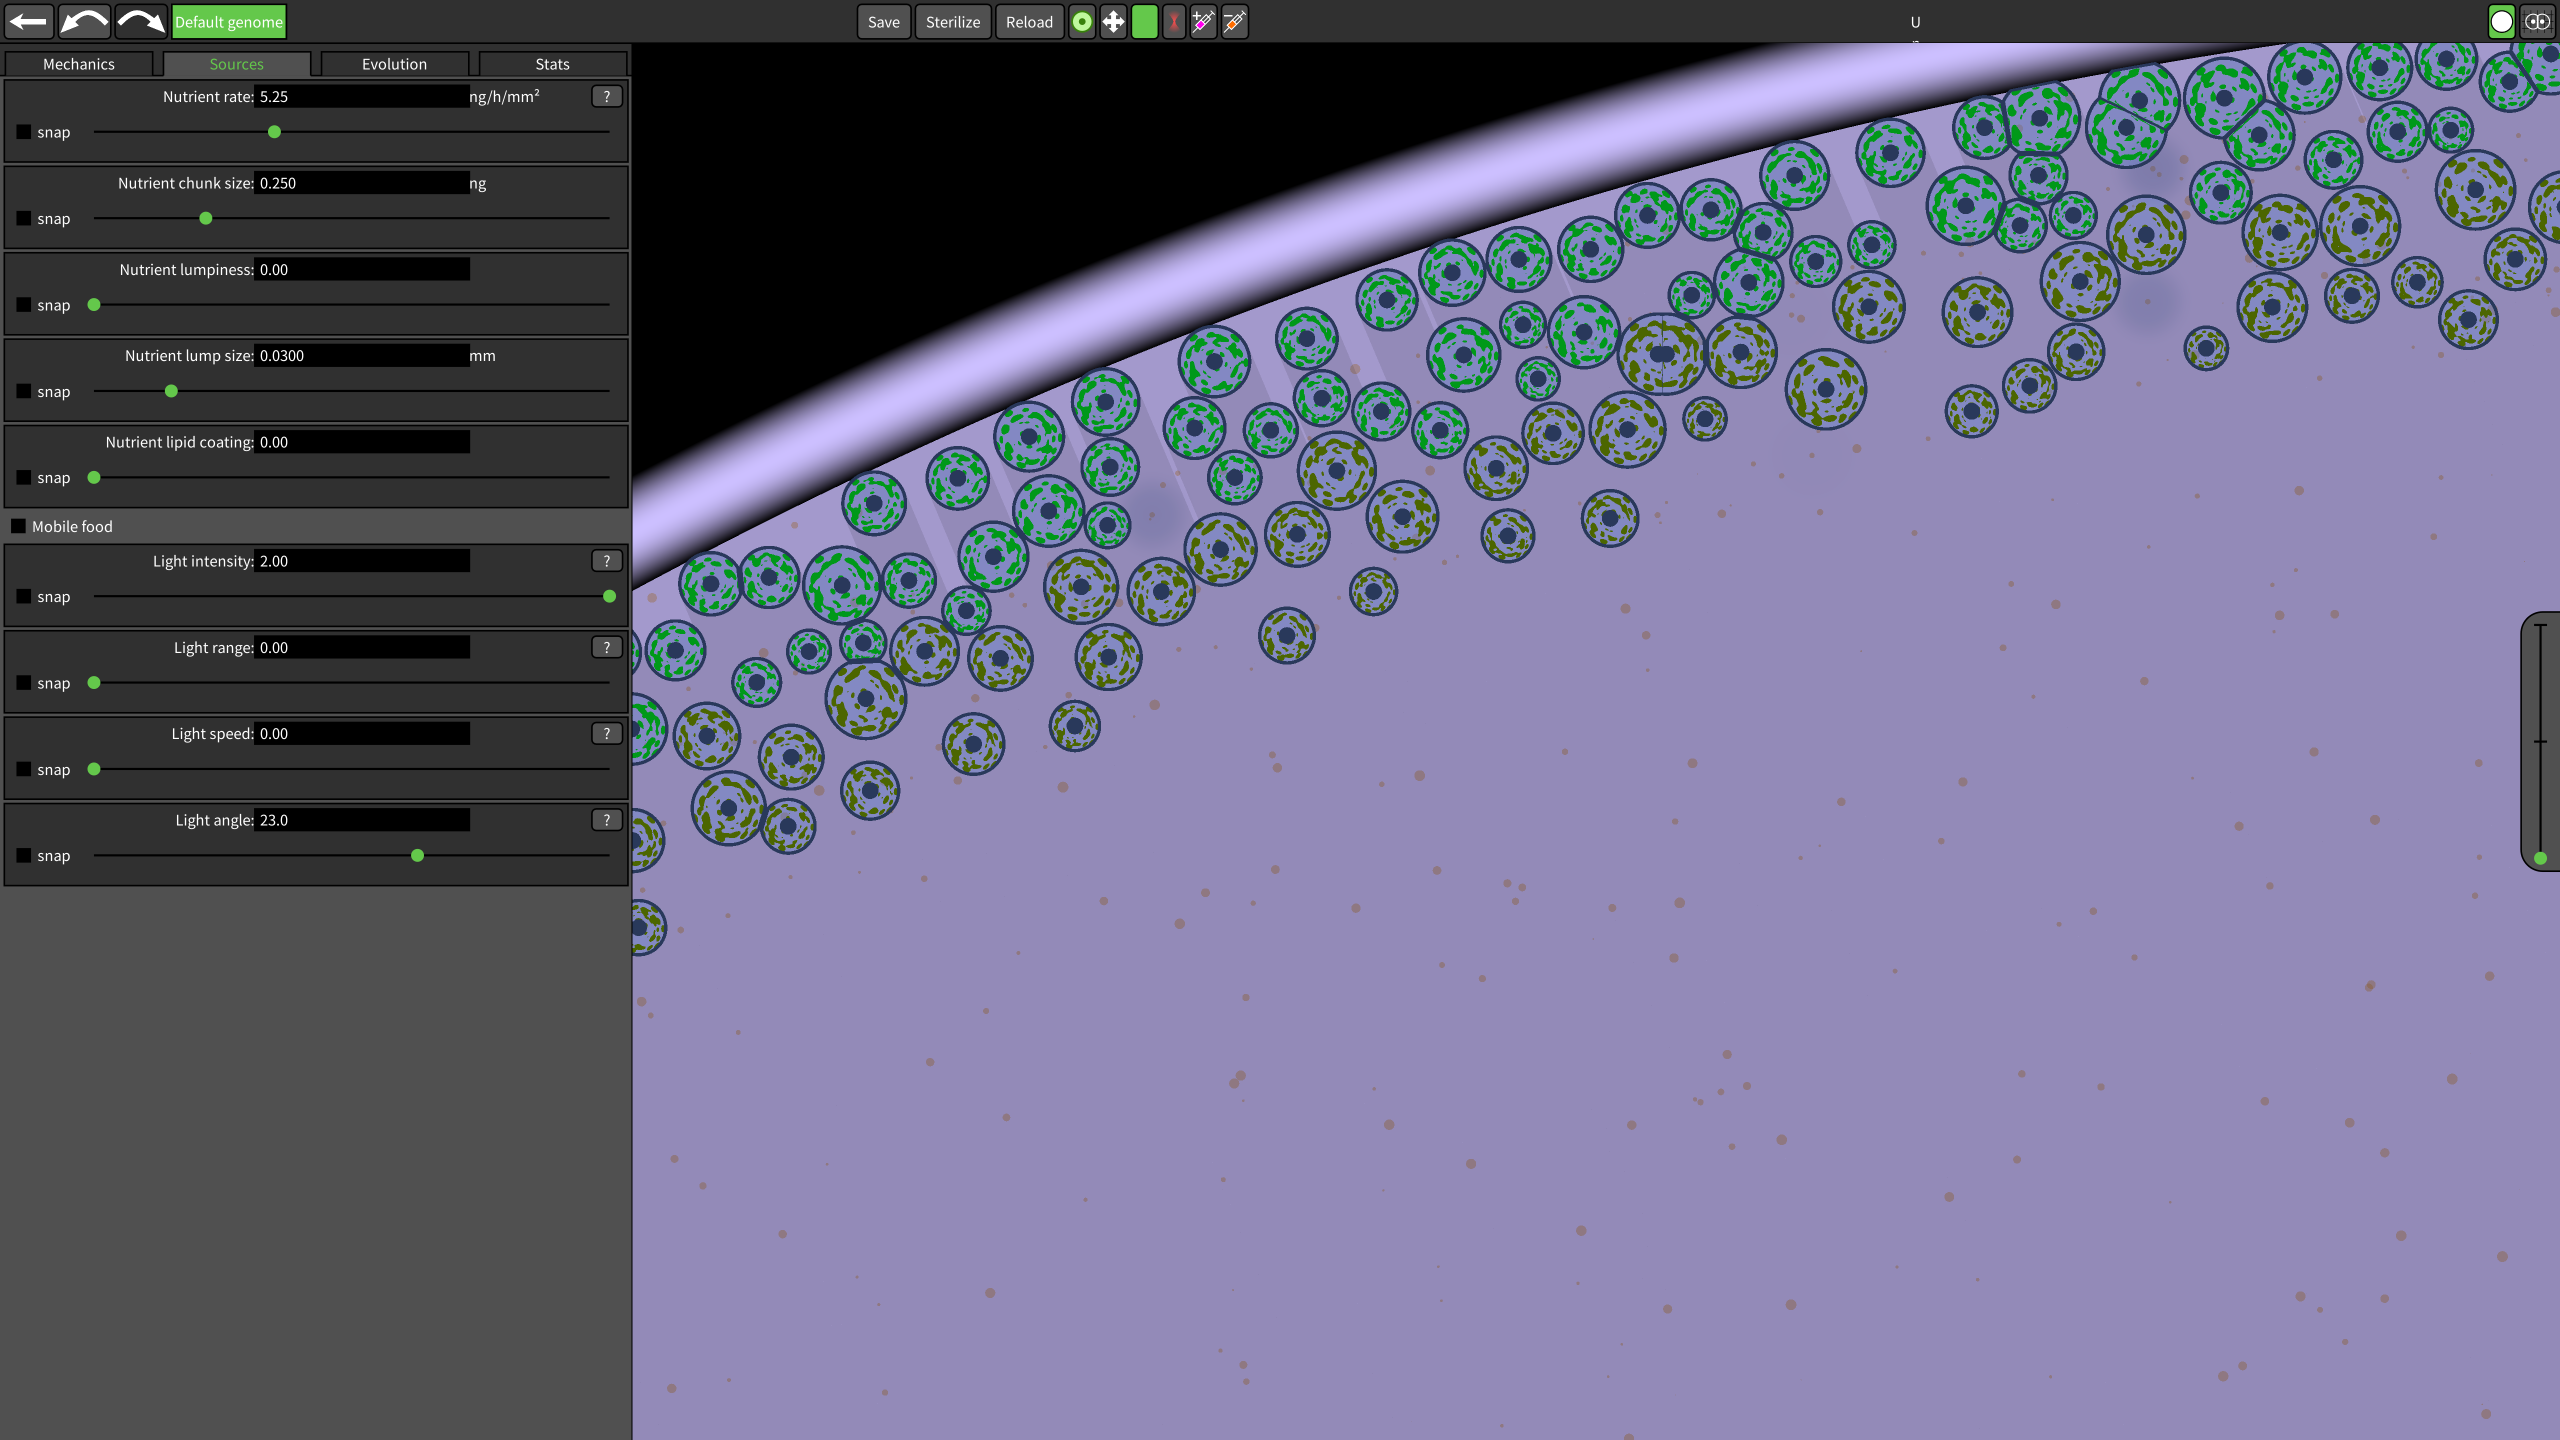Viewport: 2560px width, 1440px height.
Task: Click the Sterilize button
Action: 953,22
